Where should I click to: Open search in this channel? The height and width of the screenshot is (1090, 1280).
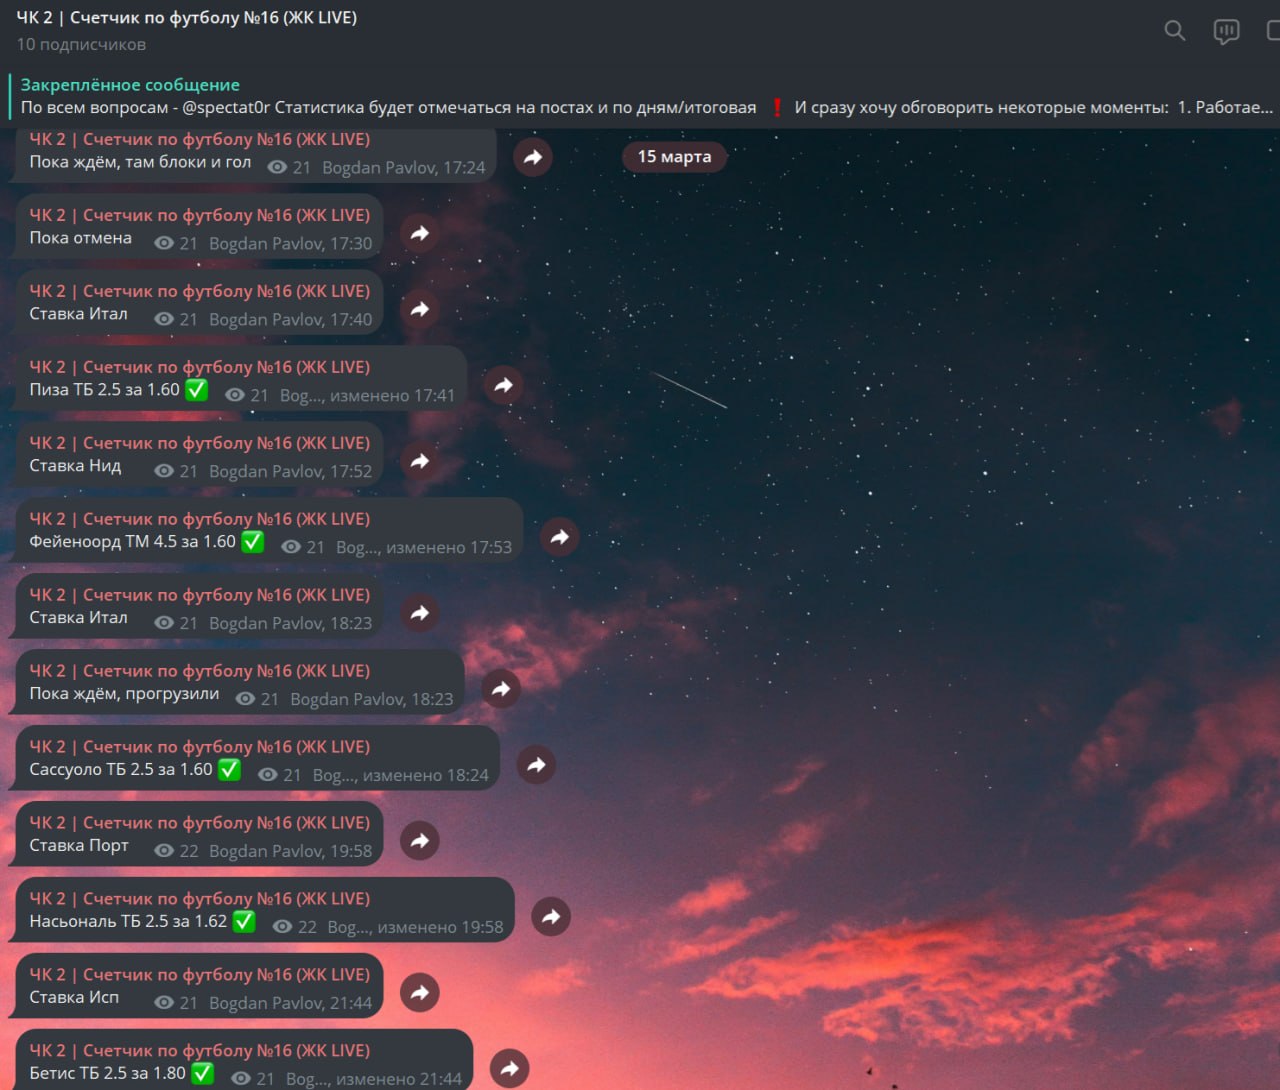click(x=1175, y=31)
